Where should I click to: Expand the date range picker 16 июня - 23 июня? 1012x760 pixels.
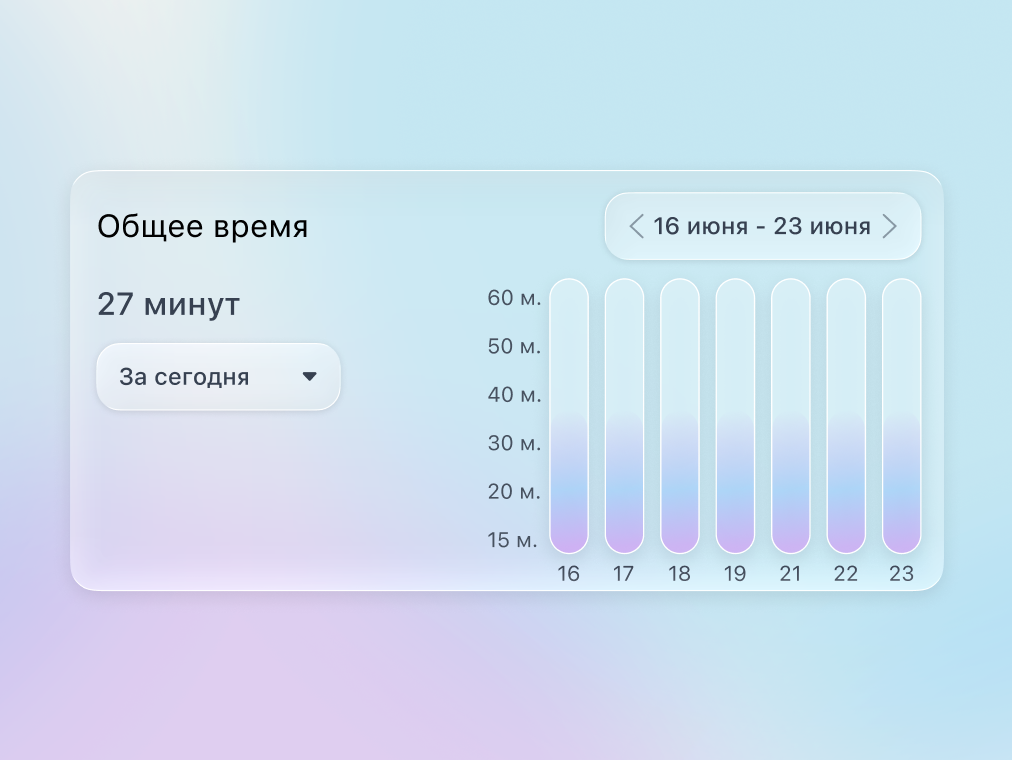762,226
